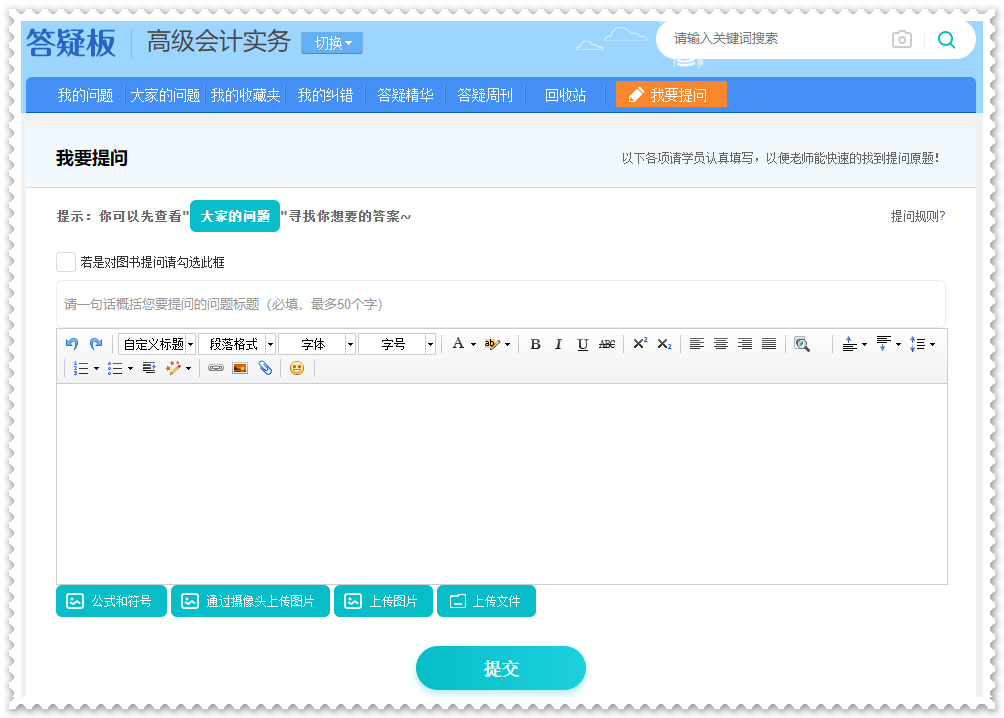Open search preview with the magnifier toolbar icon
This screenshot has width=1004, height=718.
(803, 344)
